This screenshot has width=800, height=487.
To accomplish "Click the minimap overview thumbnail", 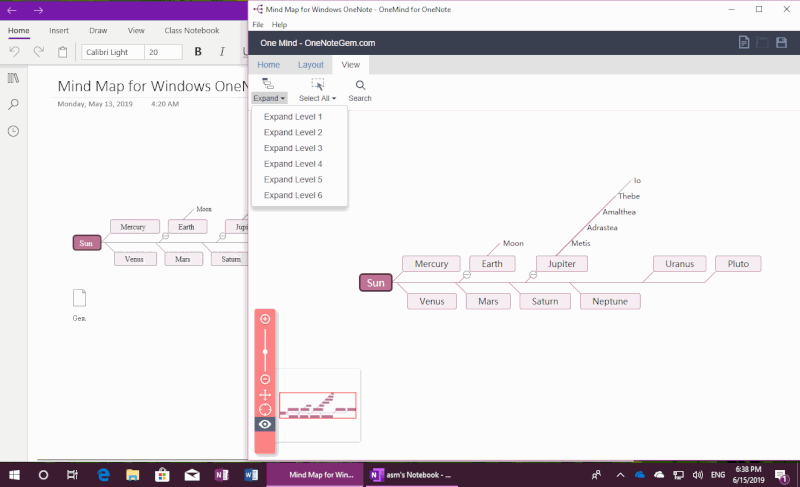I will tap(317, 405).
